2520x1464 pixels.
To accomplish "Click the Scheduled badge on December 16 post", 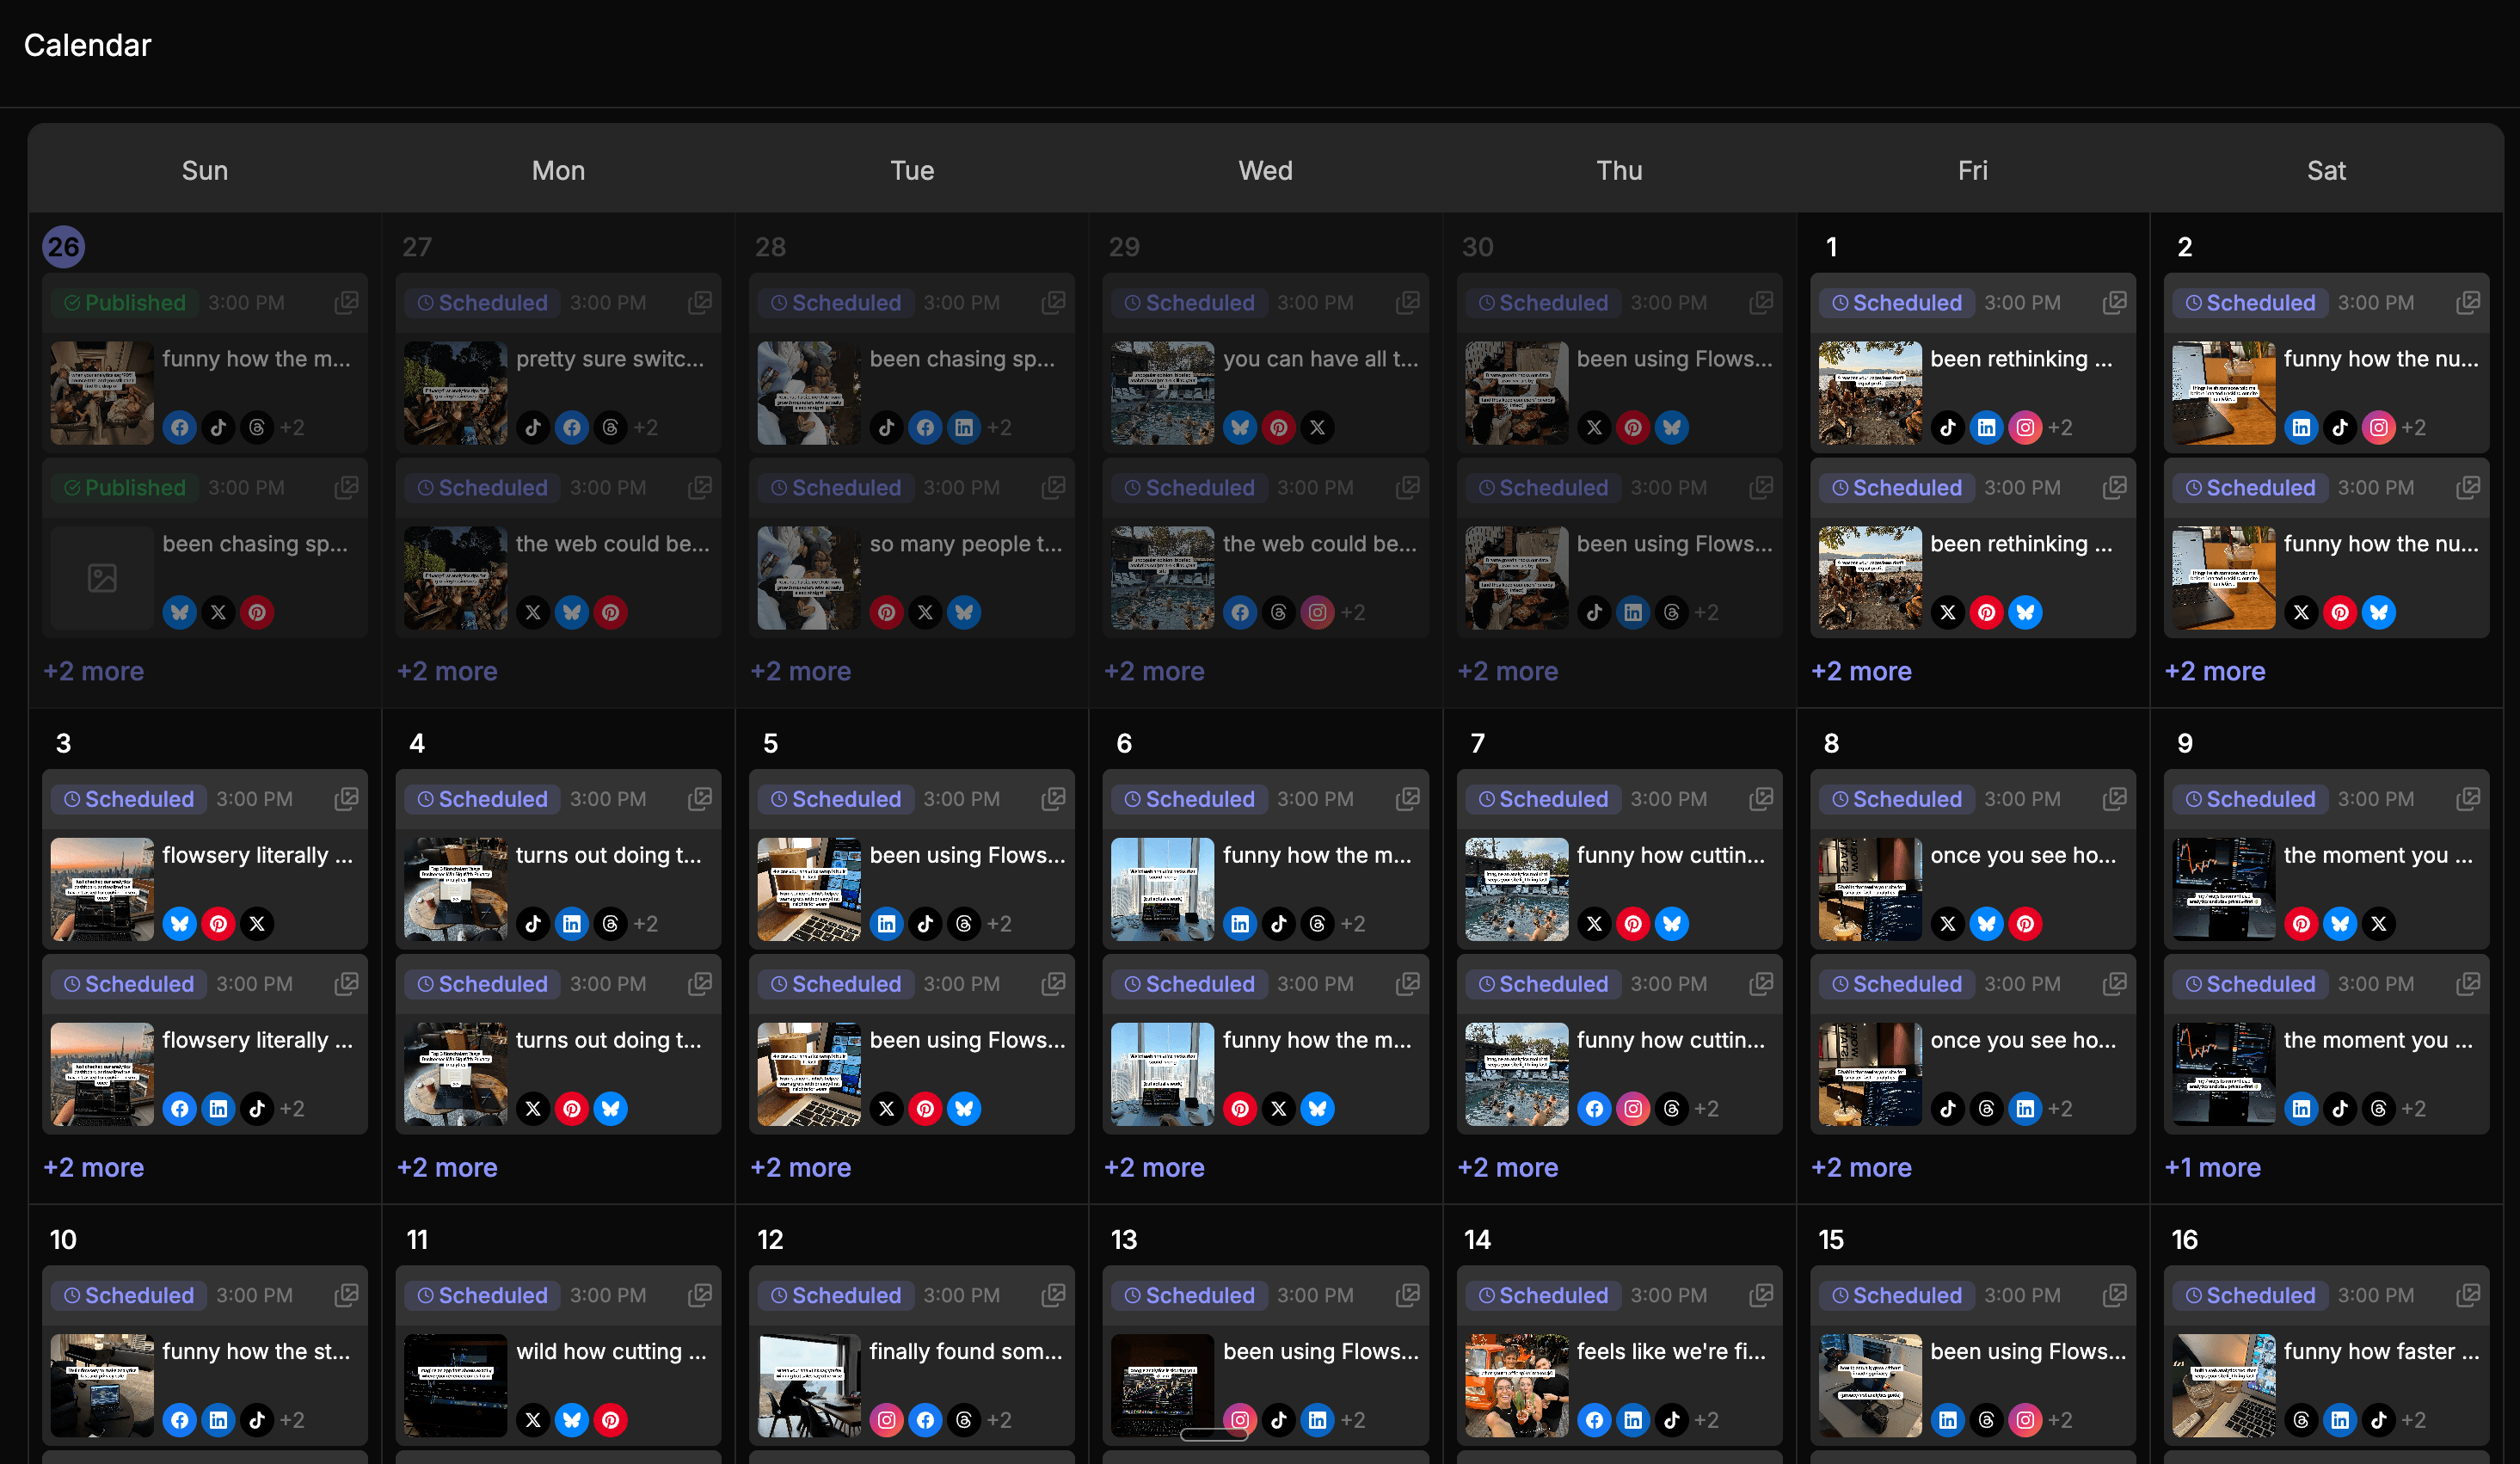I will click(x=2250, y=1295).
